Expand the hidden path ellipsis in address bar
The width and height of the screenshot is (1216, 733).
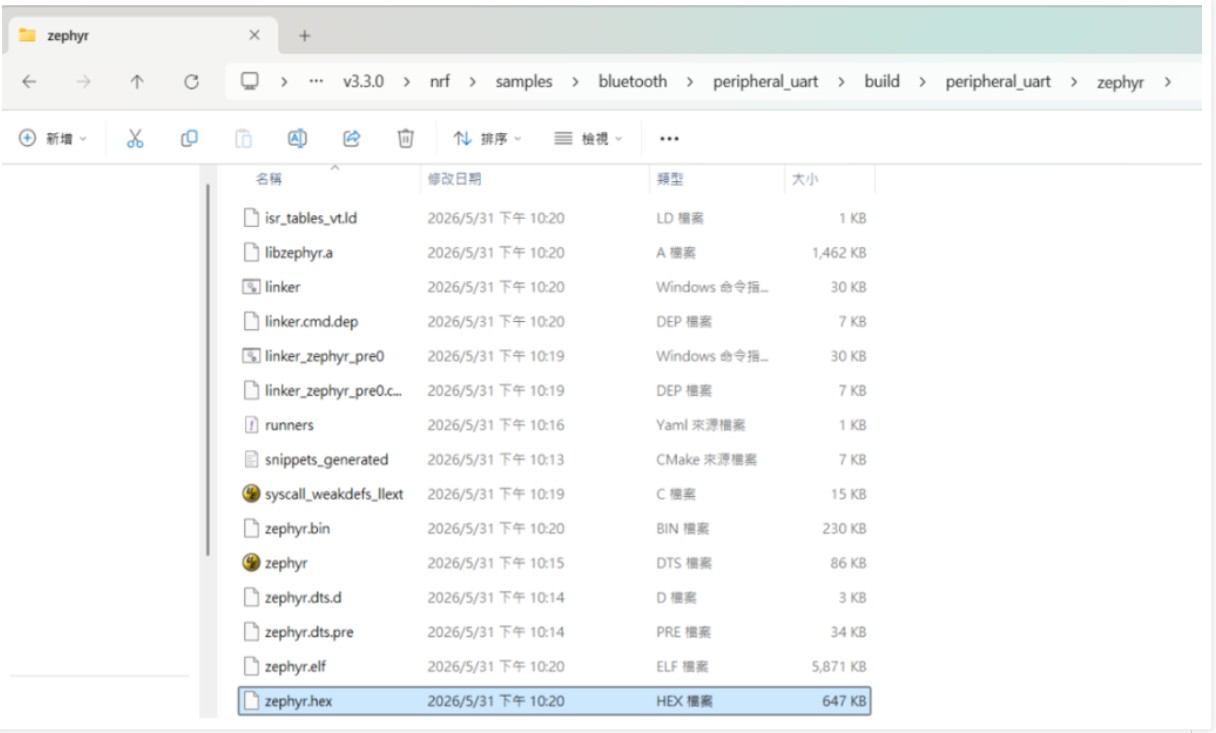[x=316, y=82]
